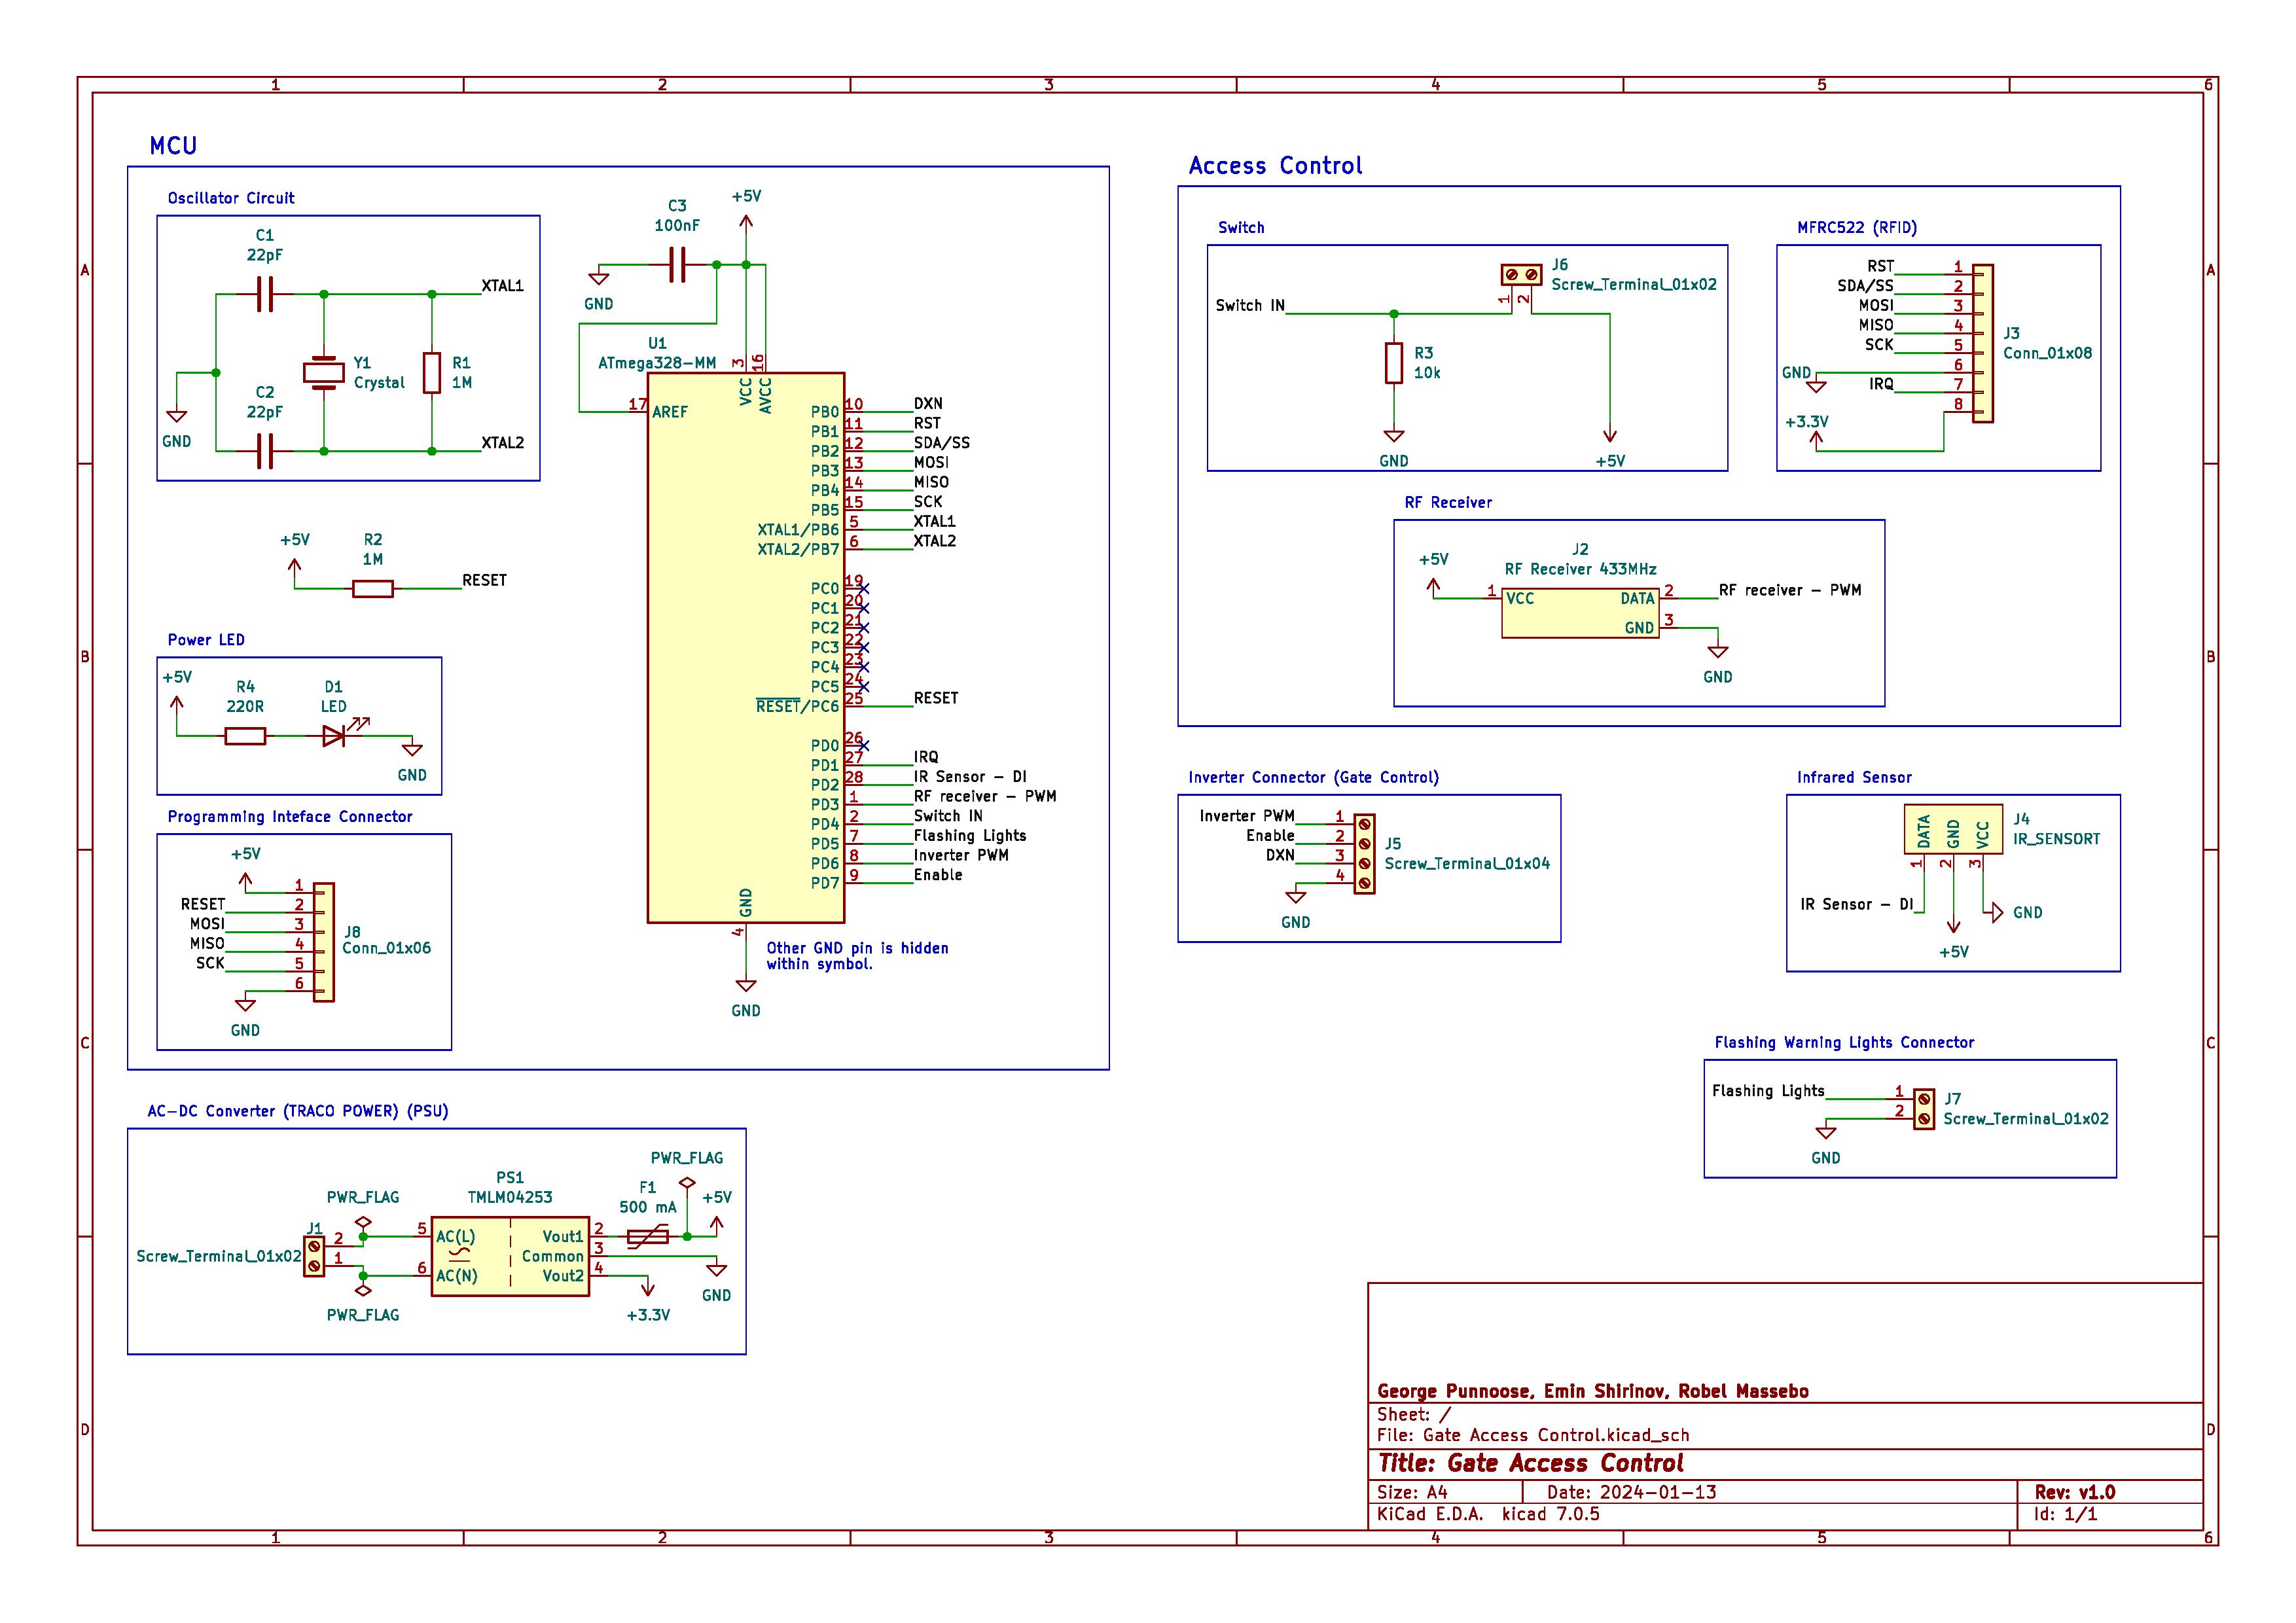
Task: Select the AREF pin label on U1
Action: point(669,412)
